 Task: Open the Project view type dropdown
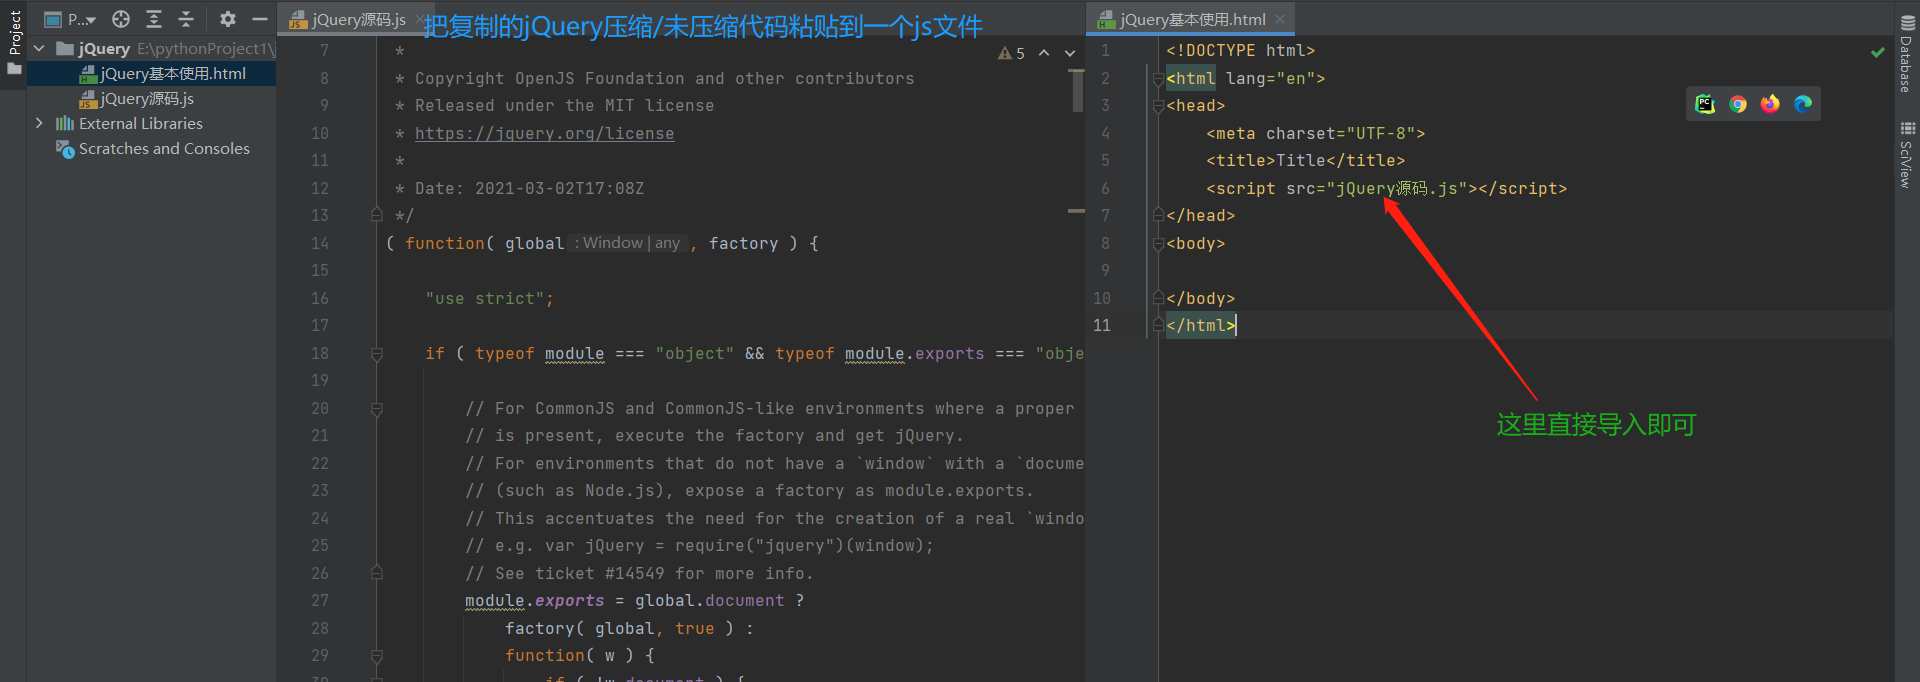click(x=70, y=19)
